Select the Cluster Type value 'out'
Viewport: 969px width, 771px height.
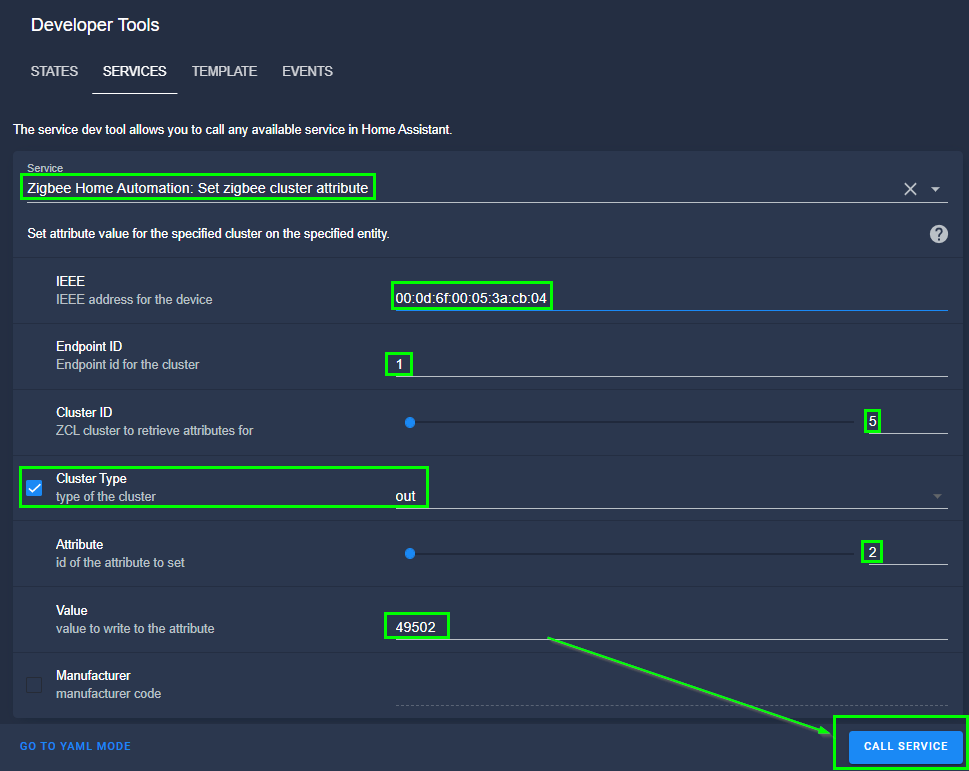click(405, 496)
